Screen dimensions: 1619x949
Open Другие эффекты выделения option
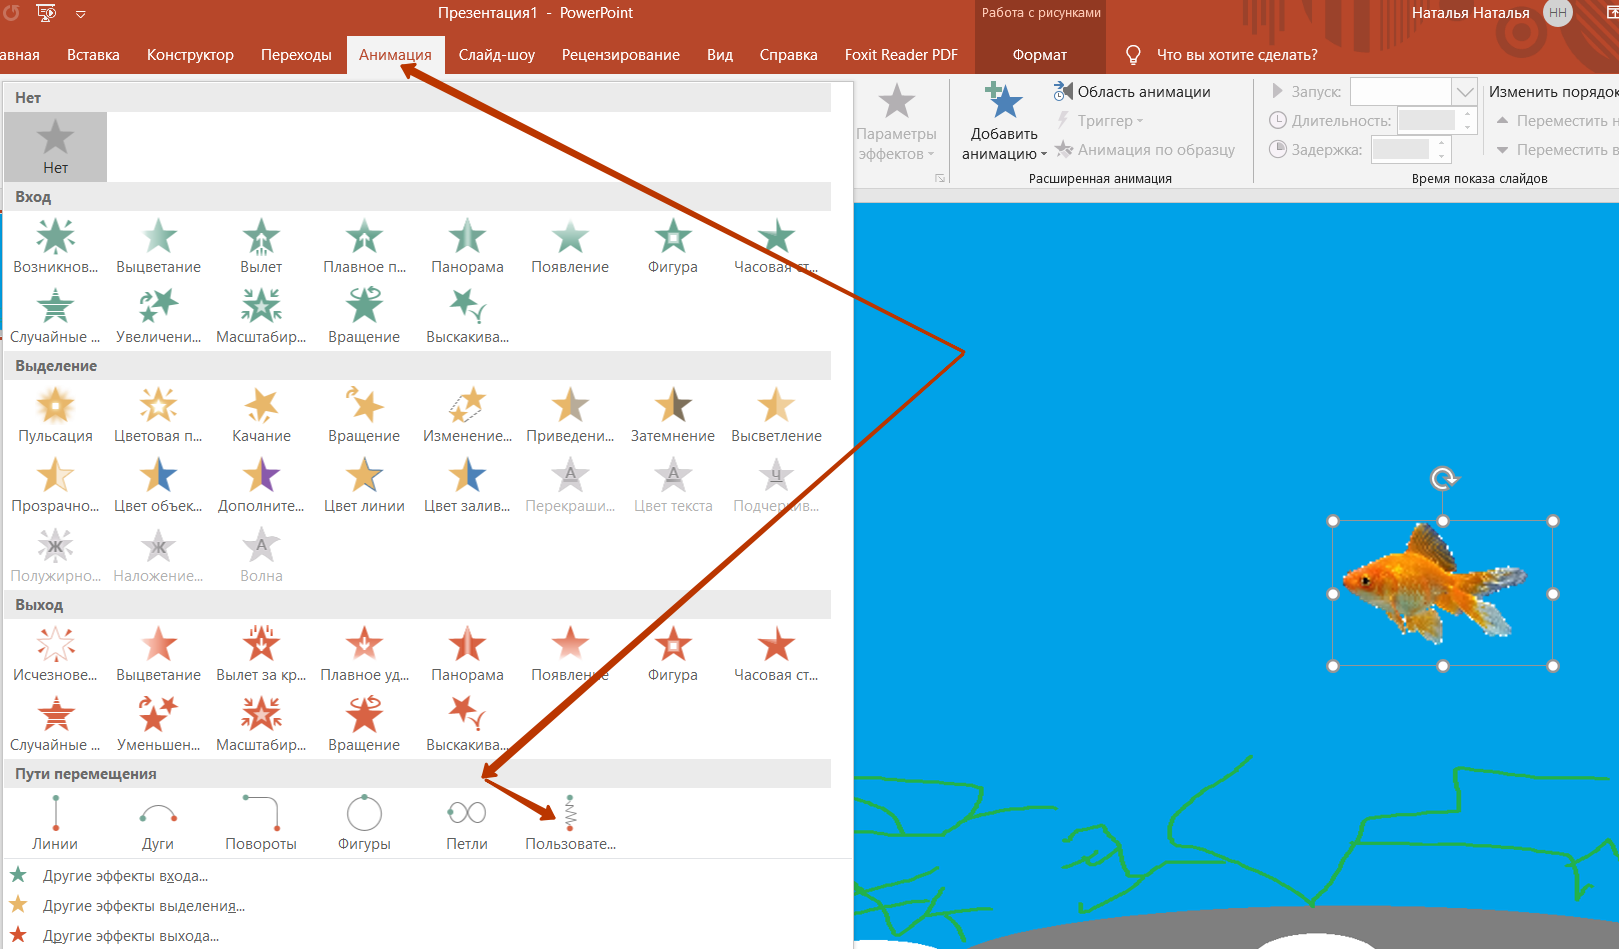[x=143, y=906]
